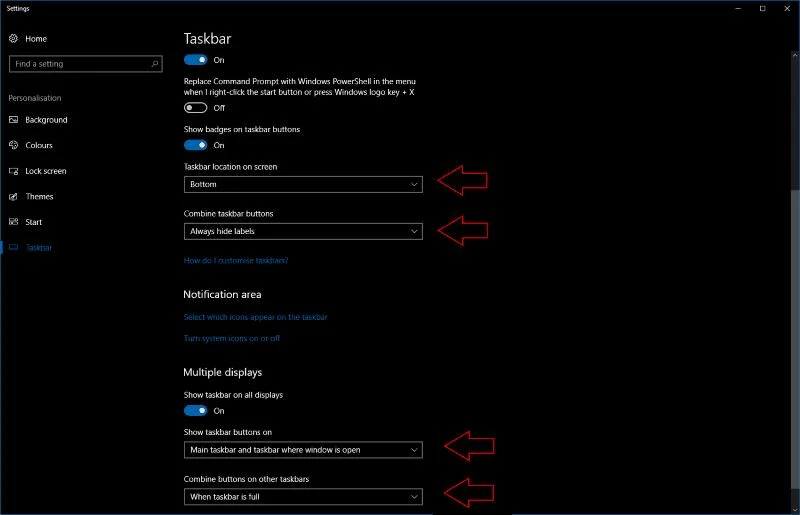Click the search magnifier icon
Viewport: 800px width, 515px height.
coord(155,64)
